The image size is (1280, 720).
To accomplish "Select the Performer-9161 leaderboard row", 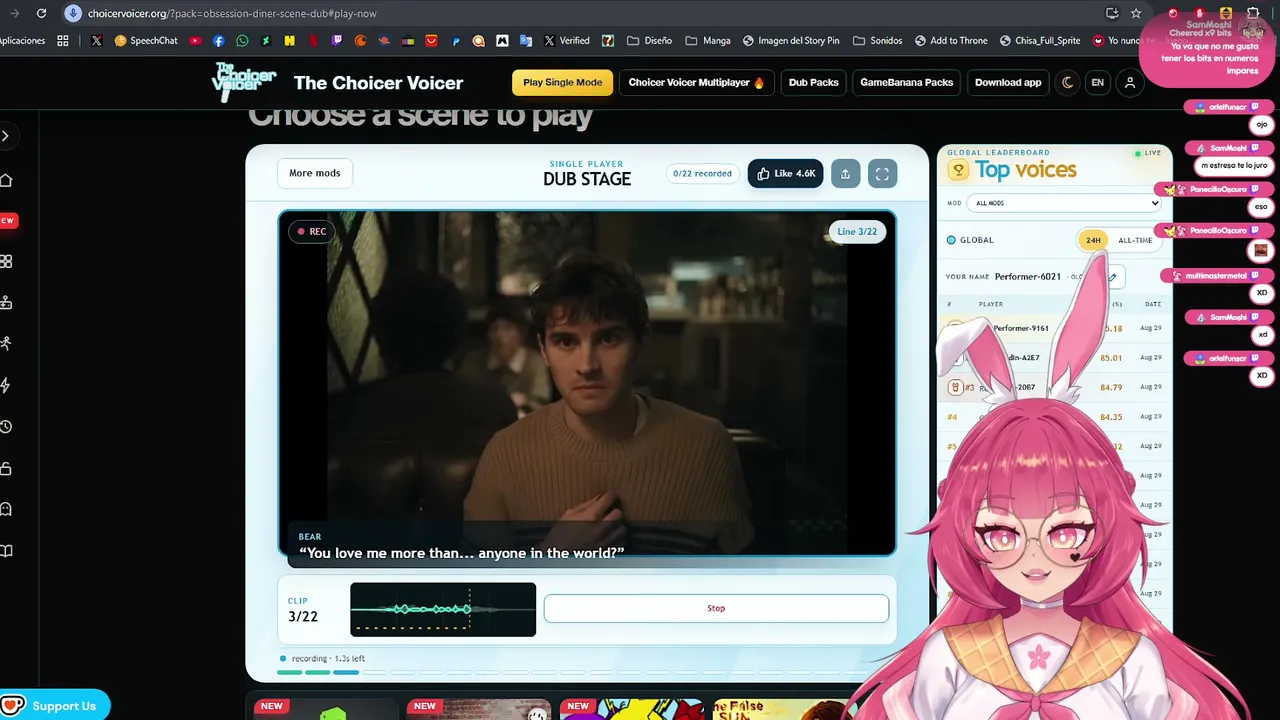I will pyautogui.click(x=1054, y=328).
